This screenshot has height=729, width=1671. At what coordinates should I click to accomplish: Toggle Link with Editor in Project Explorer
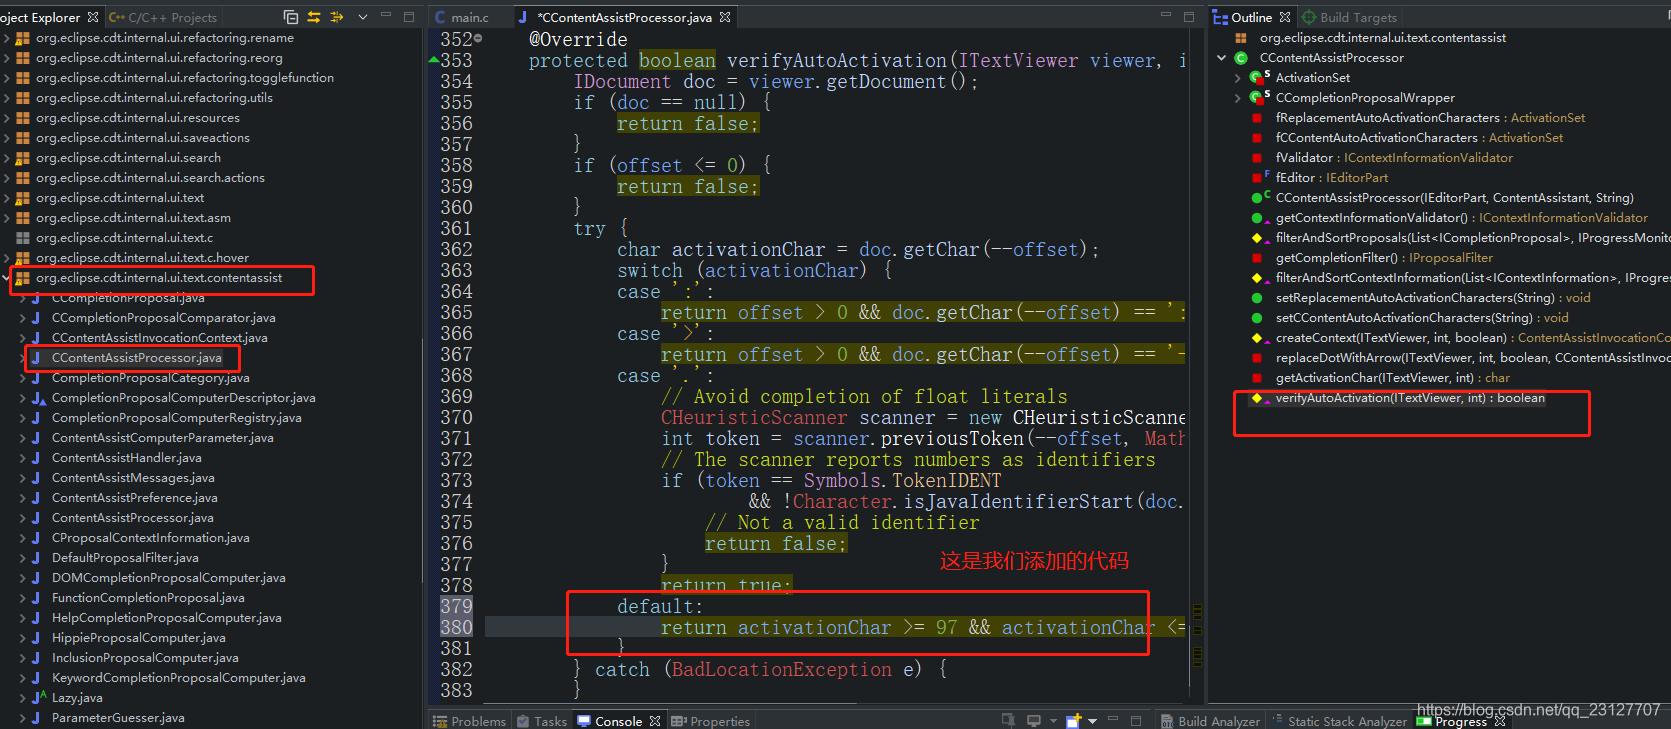pyautogui.click(x=314, y=17)
